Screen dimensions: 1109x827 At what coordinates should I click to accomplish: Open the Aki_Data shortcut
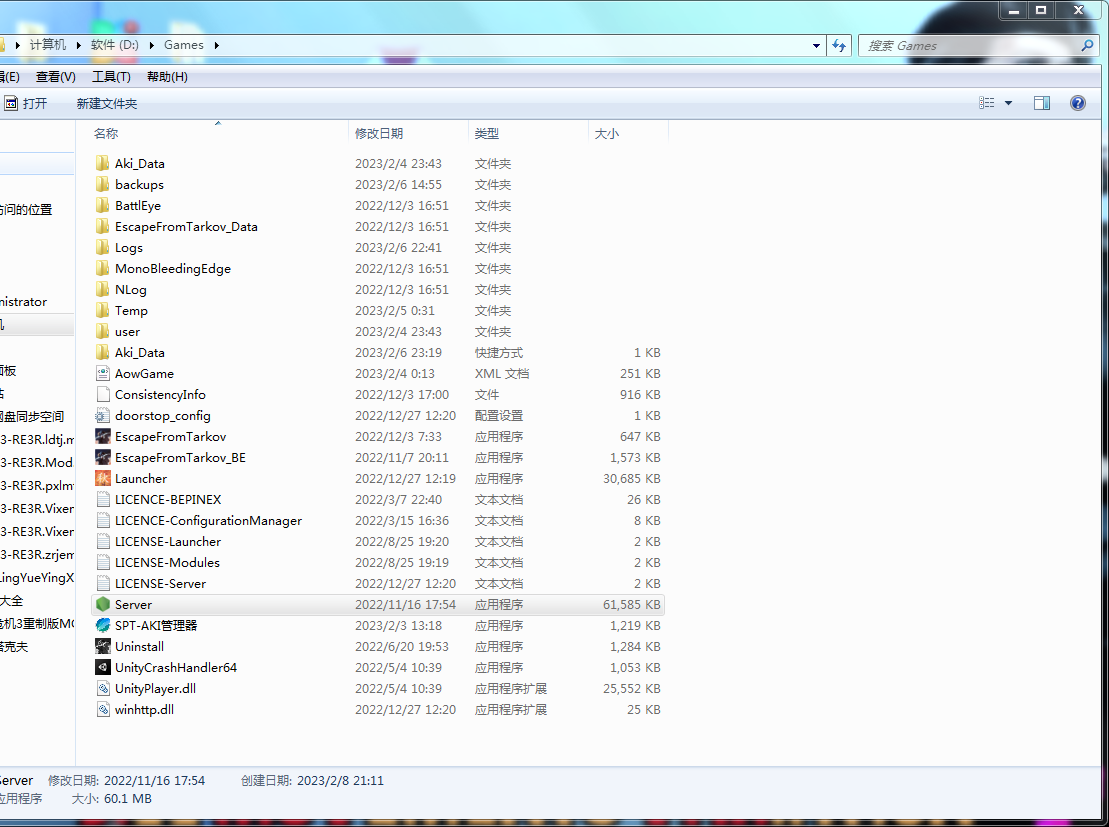139,352
